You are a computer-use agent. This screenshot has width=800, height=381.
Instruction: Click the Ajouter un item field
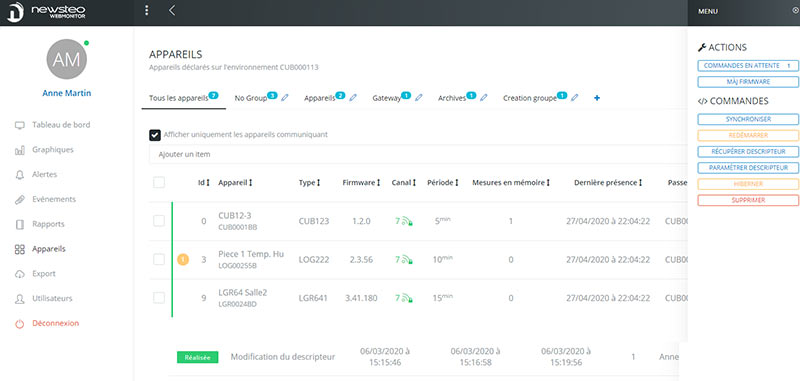click(418, 154)
